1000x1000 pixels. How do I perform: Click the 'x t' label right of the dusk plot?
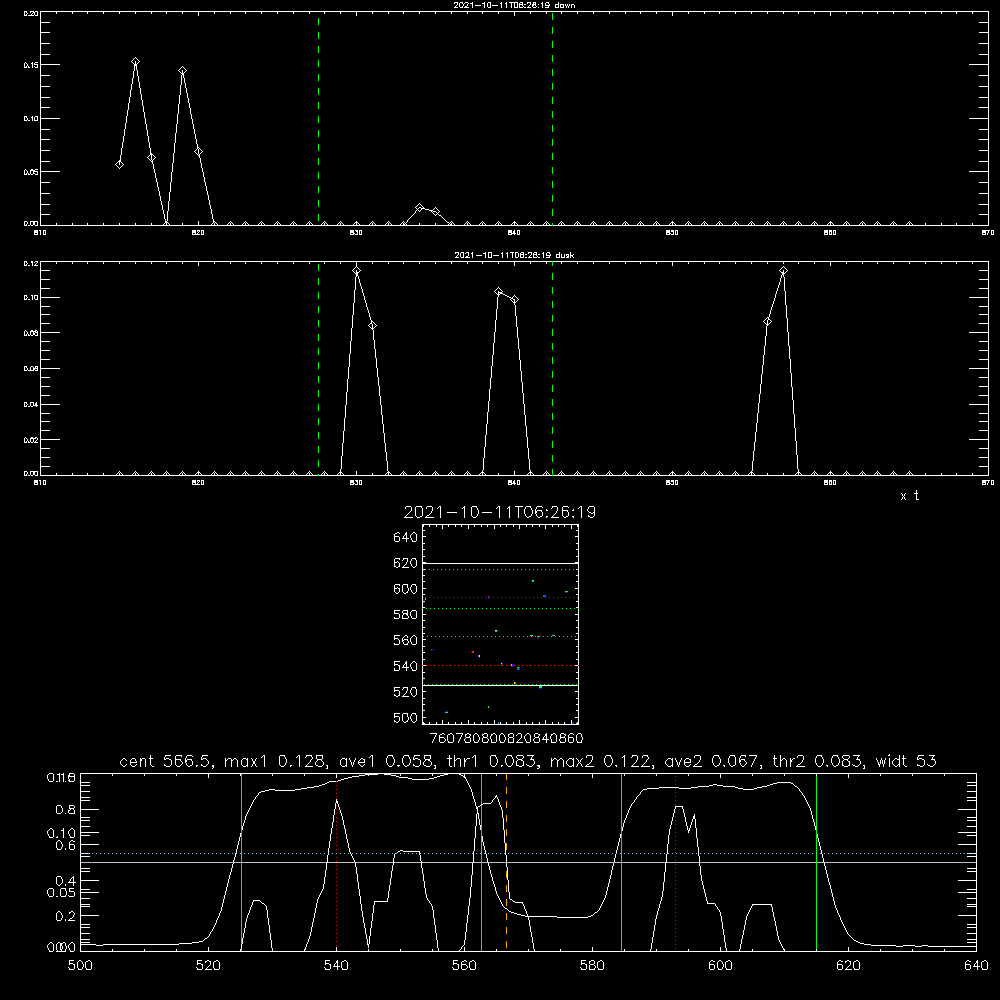pos(909,496)
